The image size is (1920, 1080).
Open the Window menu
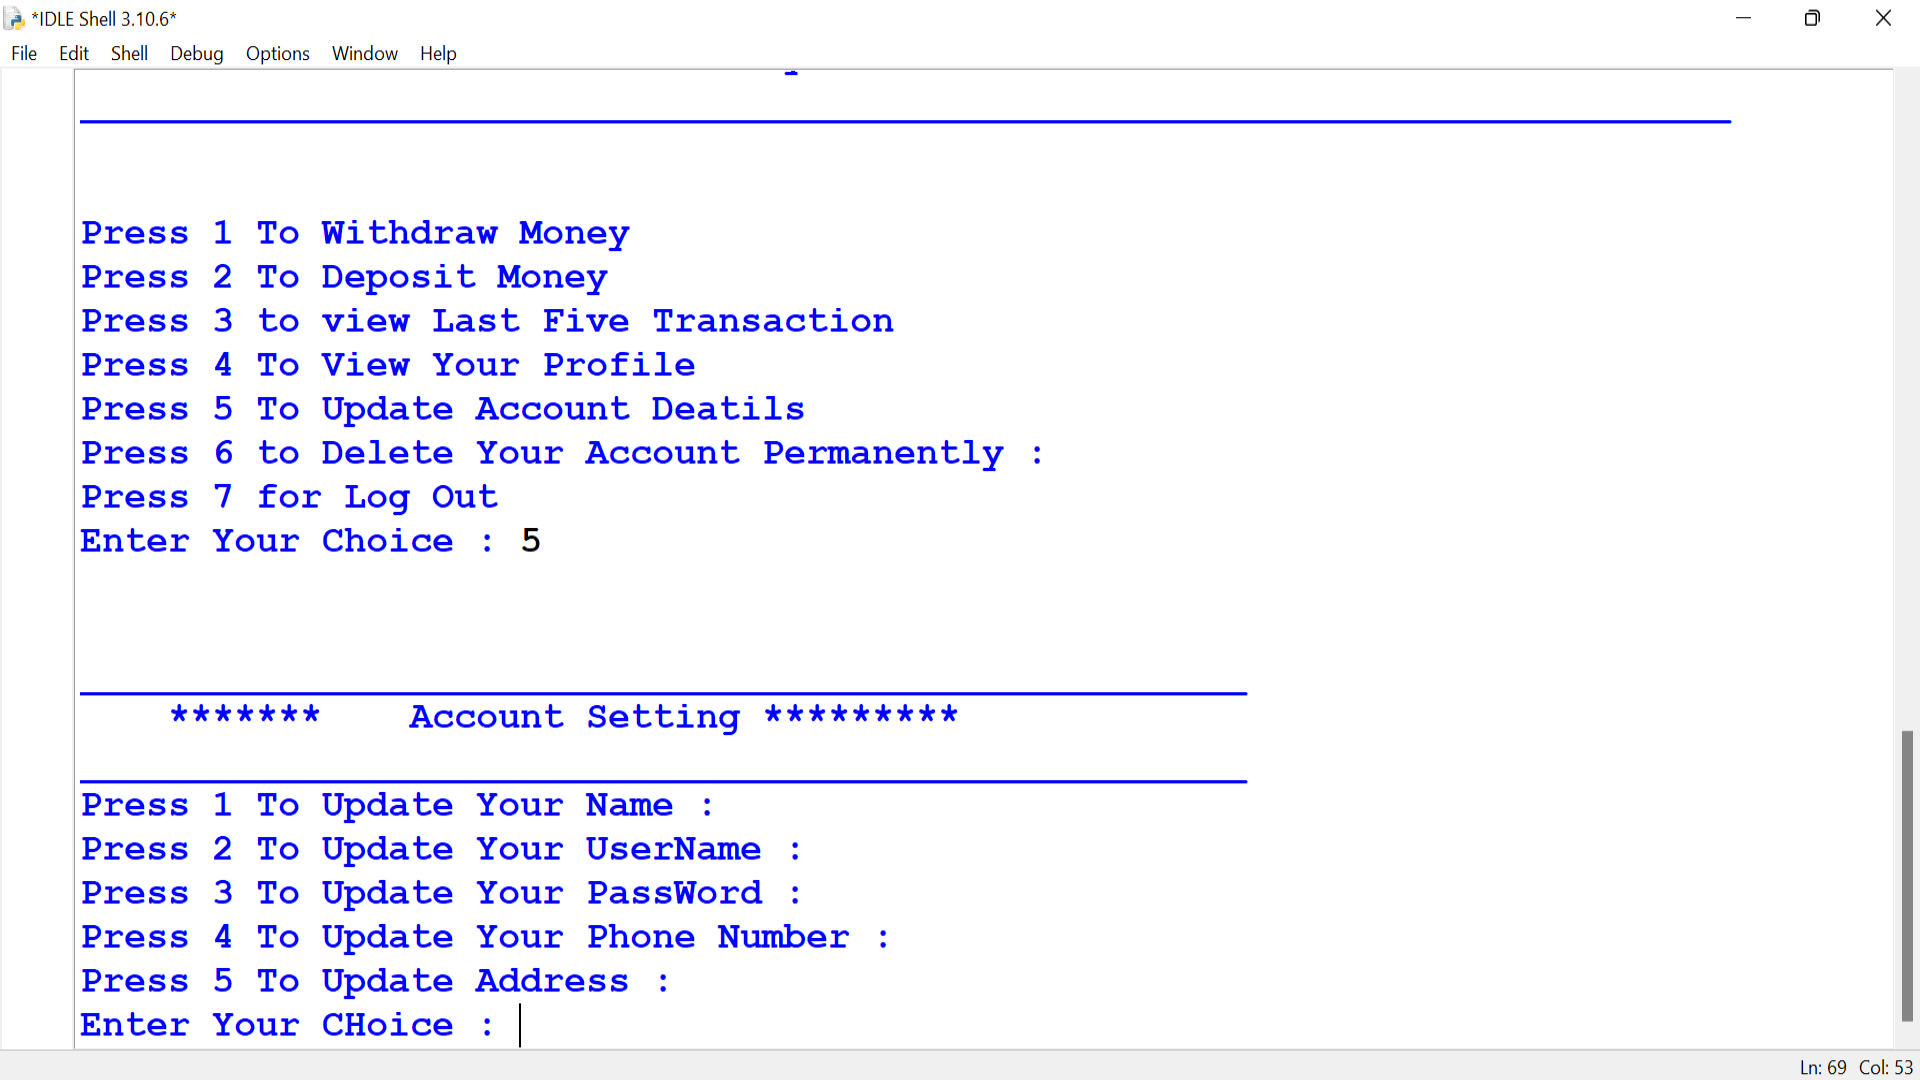click(364, 54)
